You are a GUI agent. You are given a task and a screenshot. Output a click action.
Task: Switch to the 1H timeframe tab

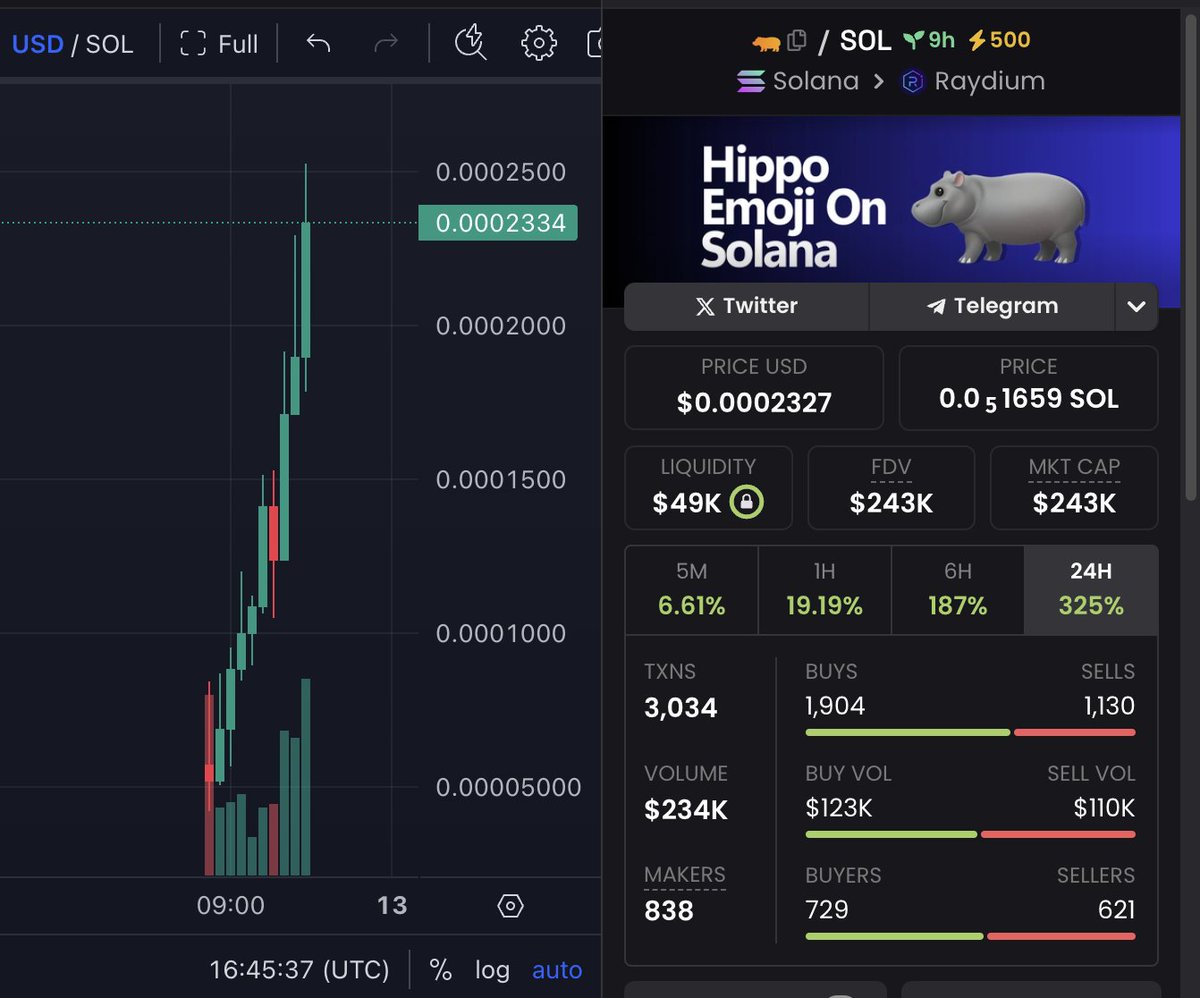(824, 590)
